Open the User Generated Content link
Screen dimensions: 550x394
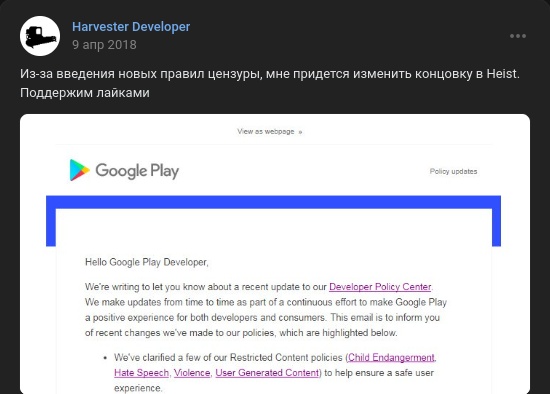pyautogui.click(x=267, y=373)
